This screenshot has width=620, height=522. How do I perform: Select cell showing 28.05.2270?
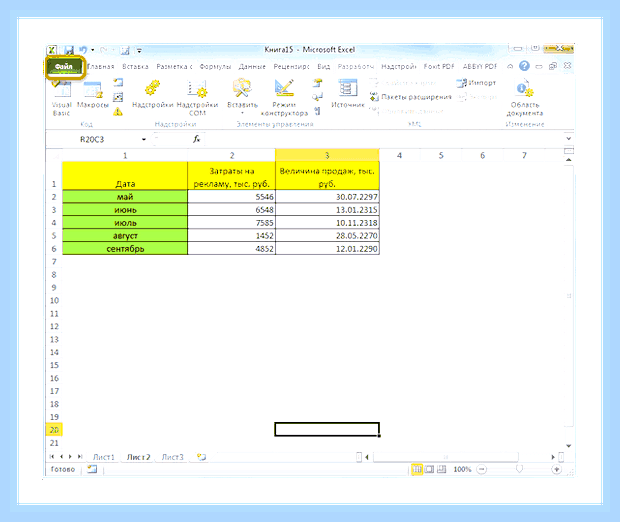327,236
